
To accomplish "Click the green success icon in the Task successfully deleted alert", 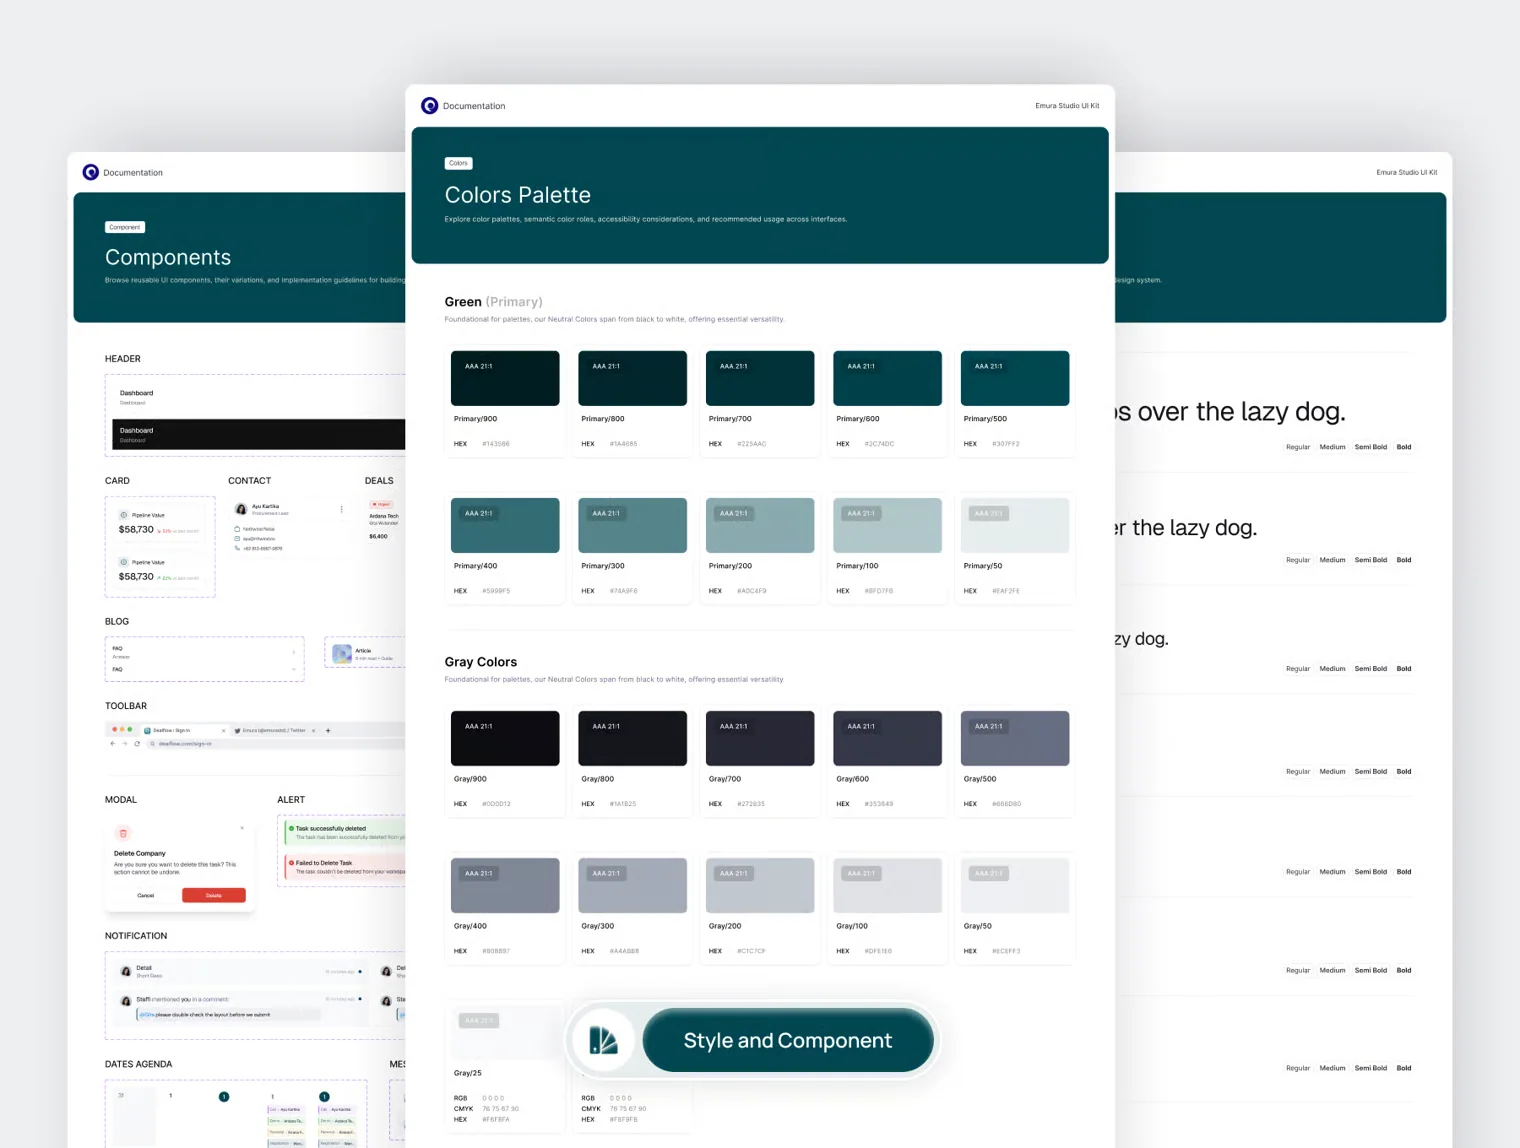I will point(291,828).
